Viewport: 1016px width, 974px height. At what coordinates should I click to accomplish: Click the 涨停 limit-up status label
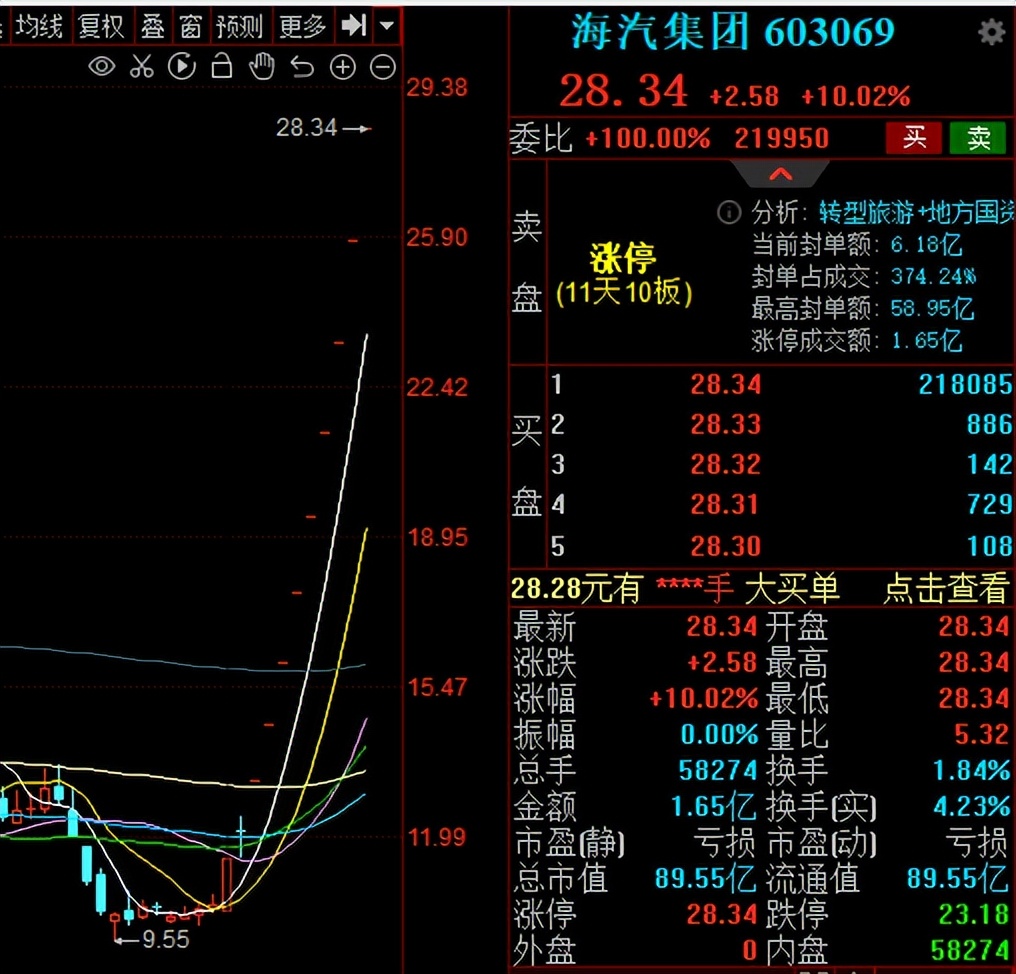tap(623, 258)
